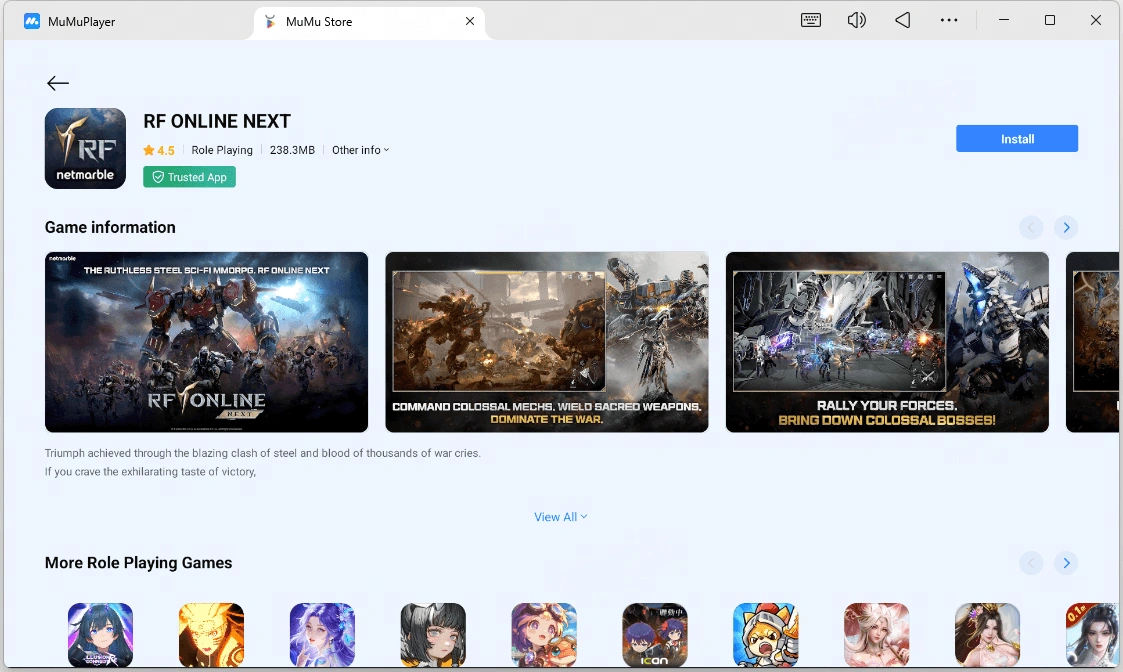Switch to the MuMuPlayer tab
The width and height of the screenshot is (1123, 672).
(69, 21)
